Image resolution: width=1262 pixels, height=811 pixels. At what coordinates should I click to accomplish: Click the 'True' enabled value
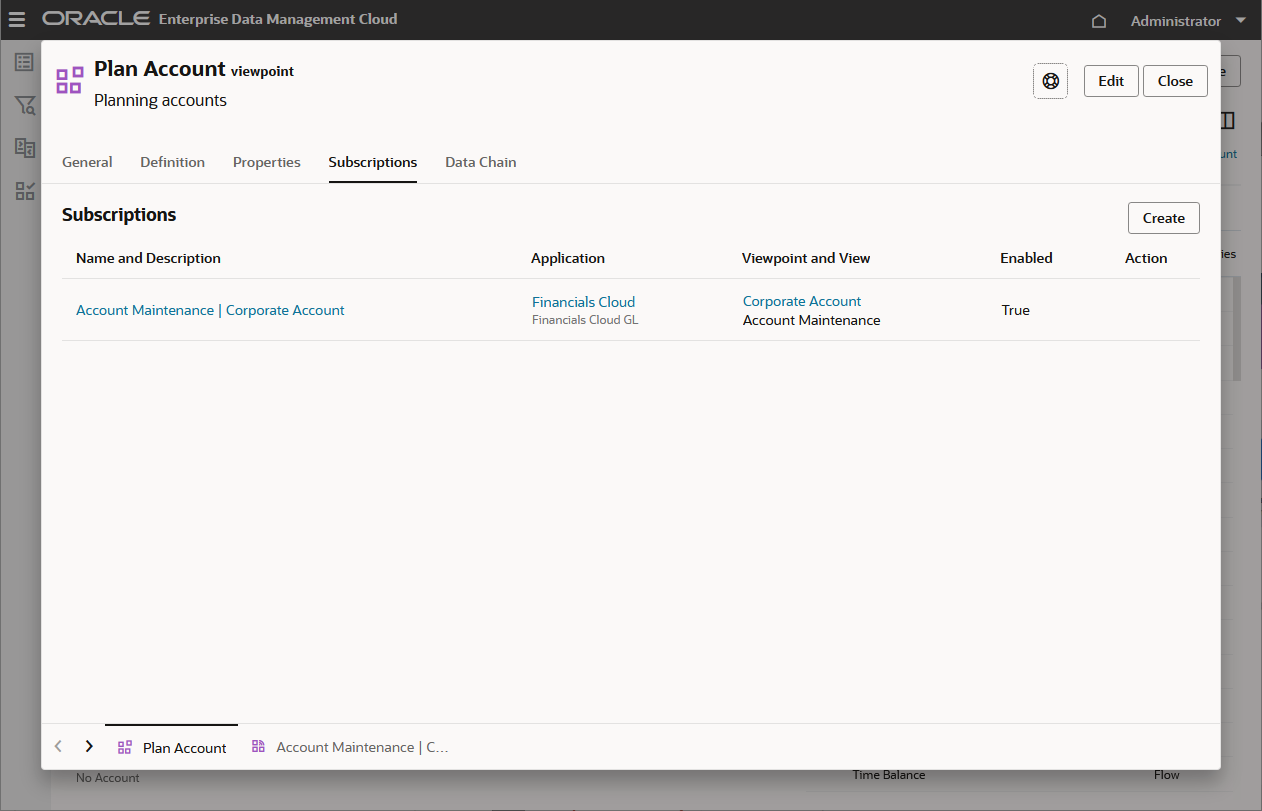pyautogui.click(x=1016, y=310)
